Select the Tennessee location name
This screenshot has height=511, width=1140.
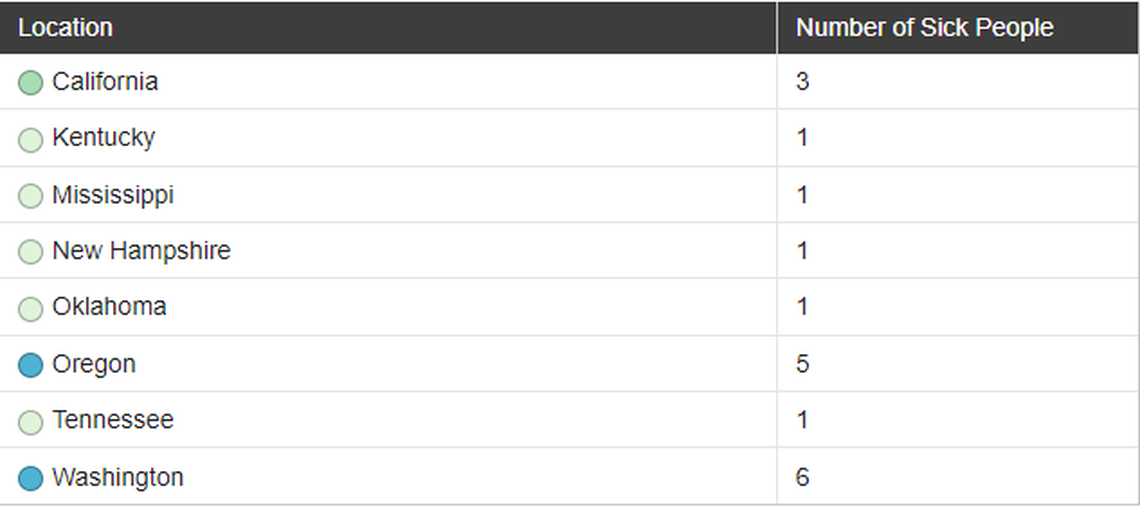coord(113,420)
